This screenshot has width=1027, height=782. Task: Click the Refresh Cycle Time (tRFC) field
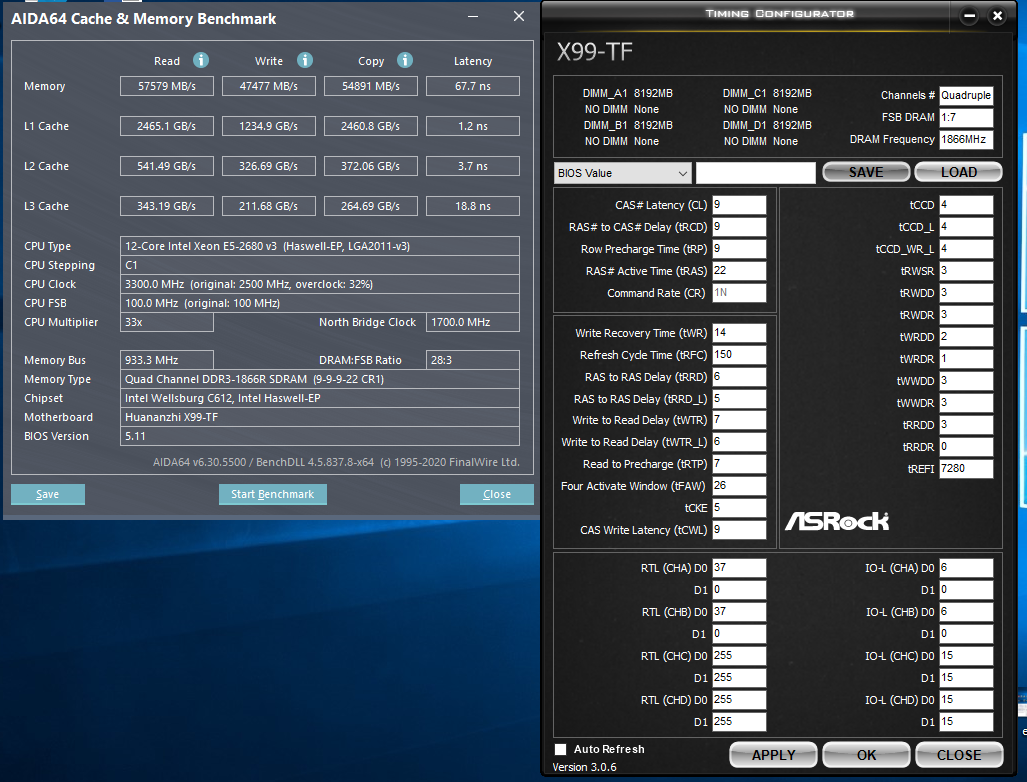pos(739,354)
